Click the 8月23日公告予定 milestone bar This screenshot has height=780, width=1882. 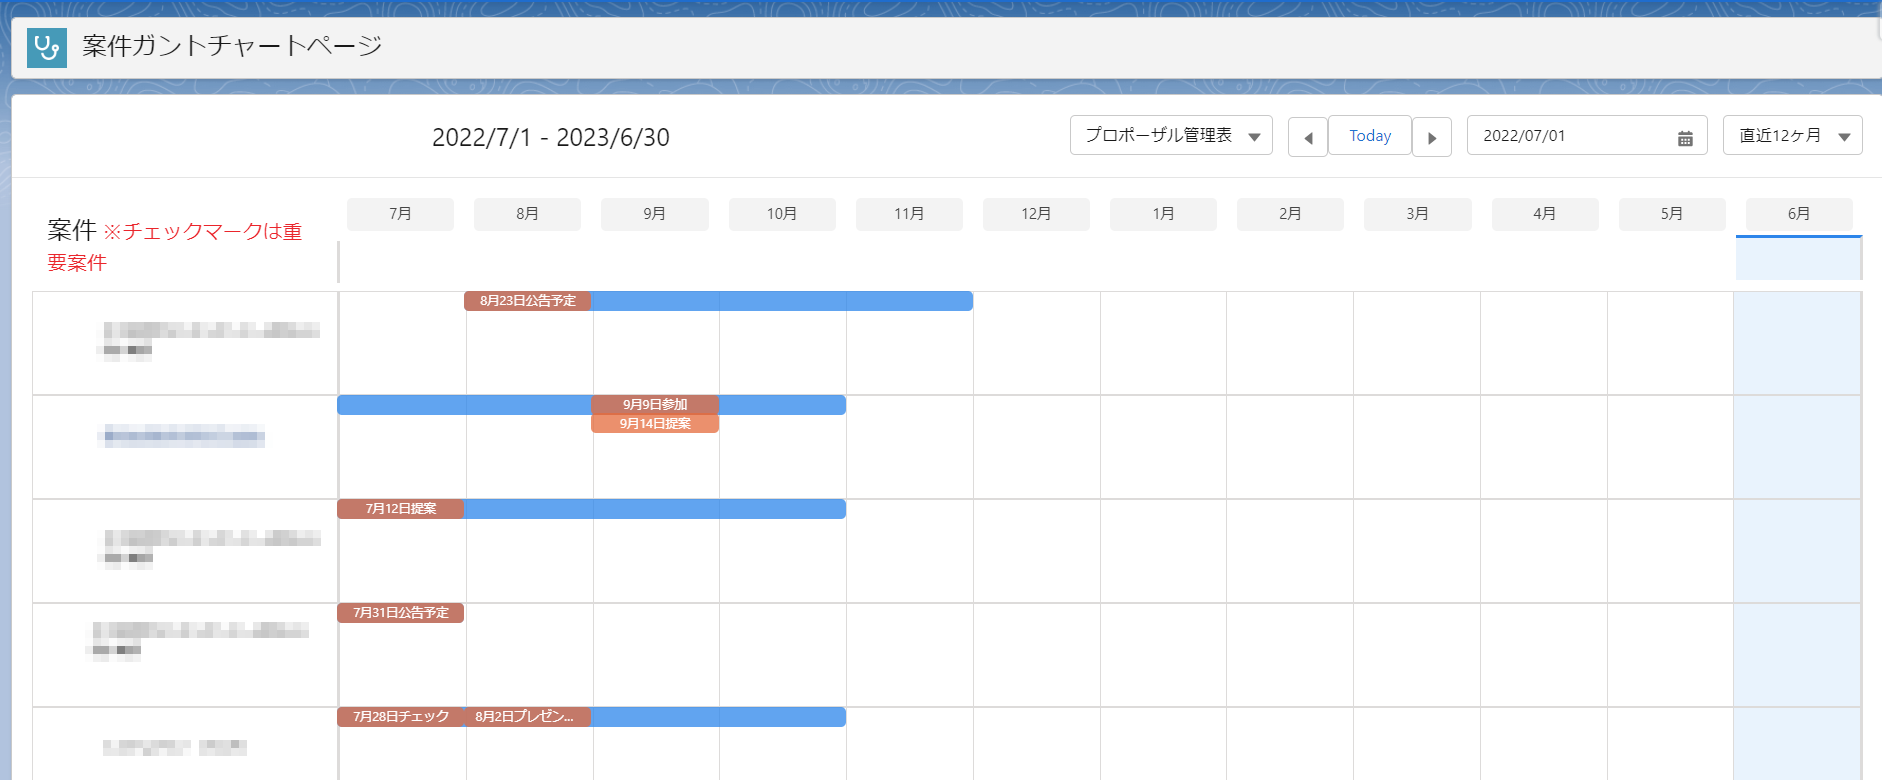528,301
